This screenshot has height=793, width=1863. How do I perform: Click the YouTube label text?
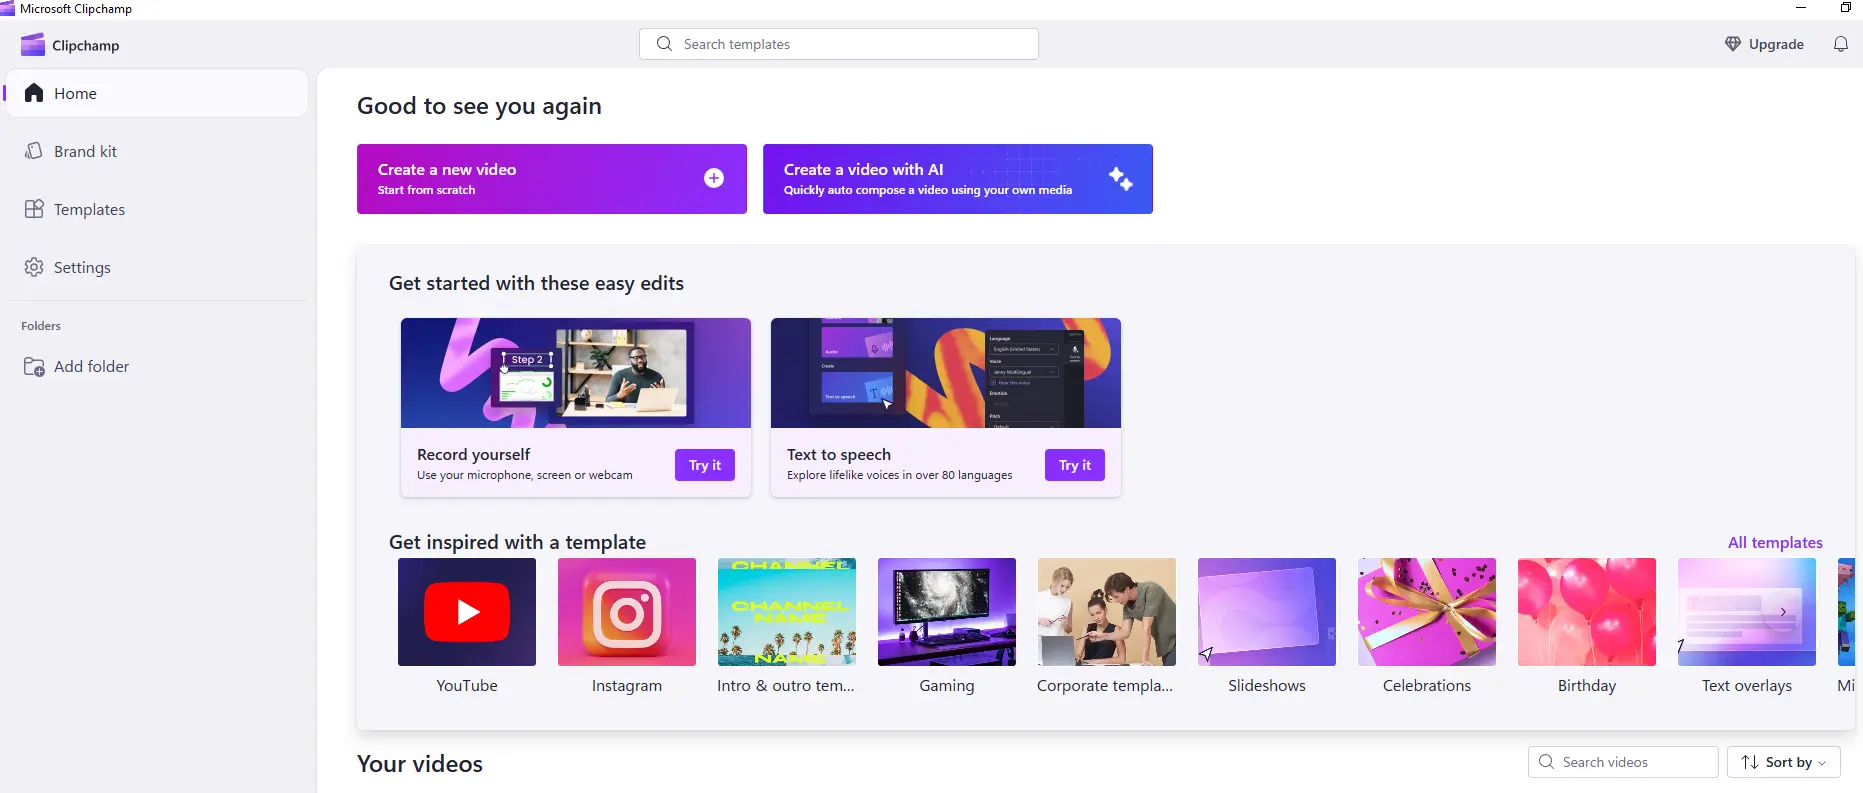tap(467, 685)
